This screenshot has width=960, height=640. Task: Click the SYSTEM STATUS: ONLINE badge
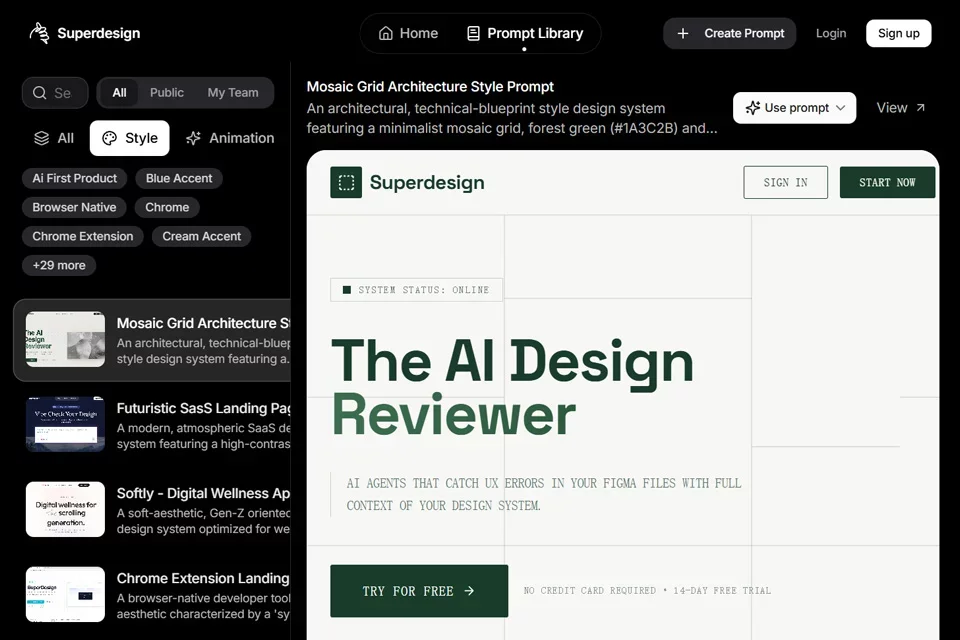[416, 290]
